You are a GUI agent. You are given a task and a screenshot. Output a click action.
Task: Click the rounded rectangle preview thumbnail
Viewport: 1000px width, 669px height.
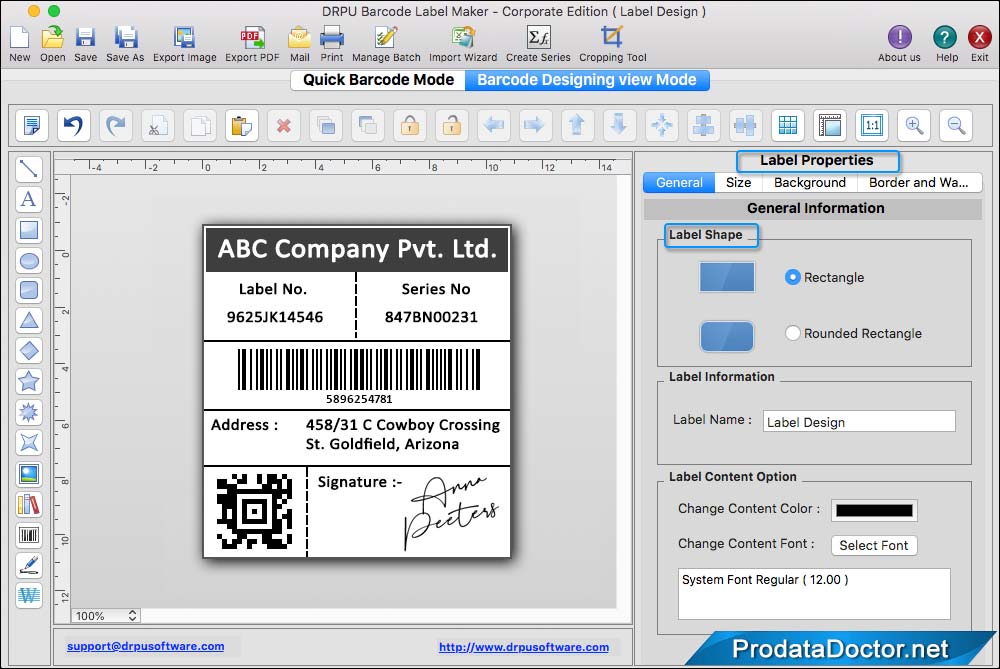(x=727, y=336)
